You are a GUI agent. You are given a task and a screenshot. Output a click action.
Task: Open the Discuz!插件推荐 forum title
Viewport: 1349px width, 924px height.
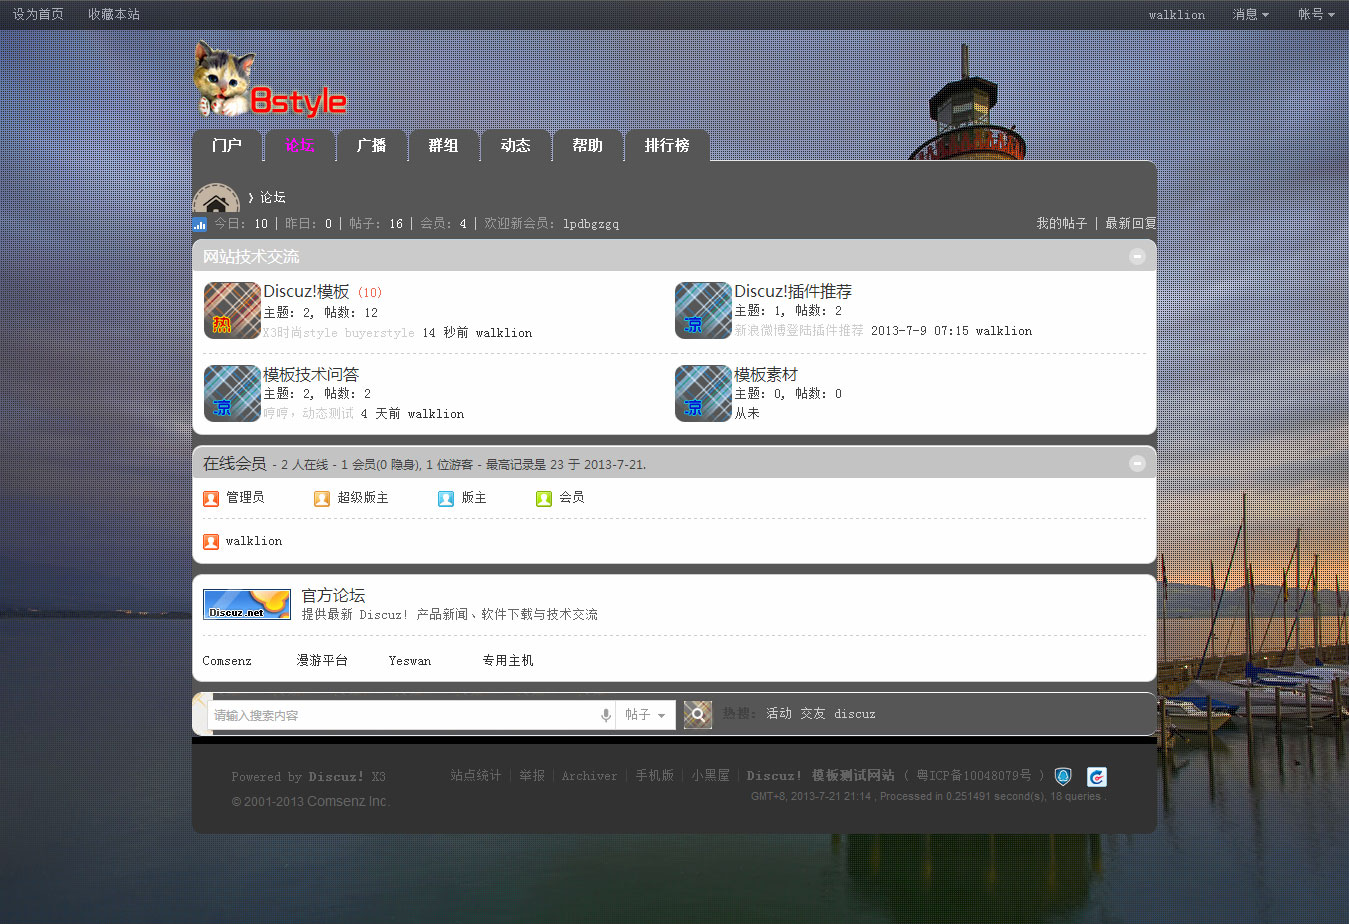pyautogui.click(x=793, y=292)
